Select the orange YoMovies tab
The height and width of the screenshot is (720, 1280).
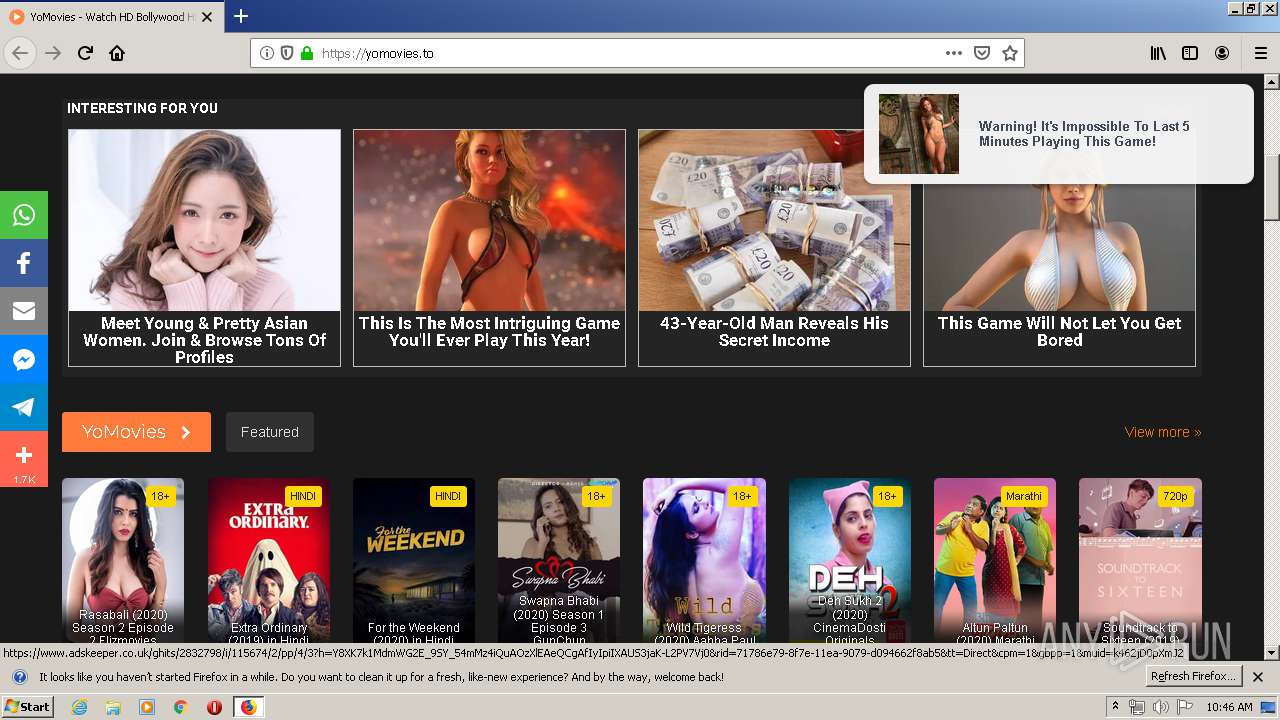(x=136, y=432)
